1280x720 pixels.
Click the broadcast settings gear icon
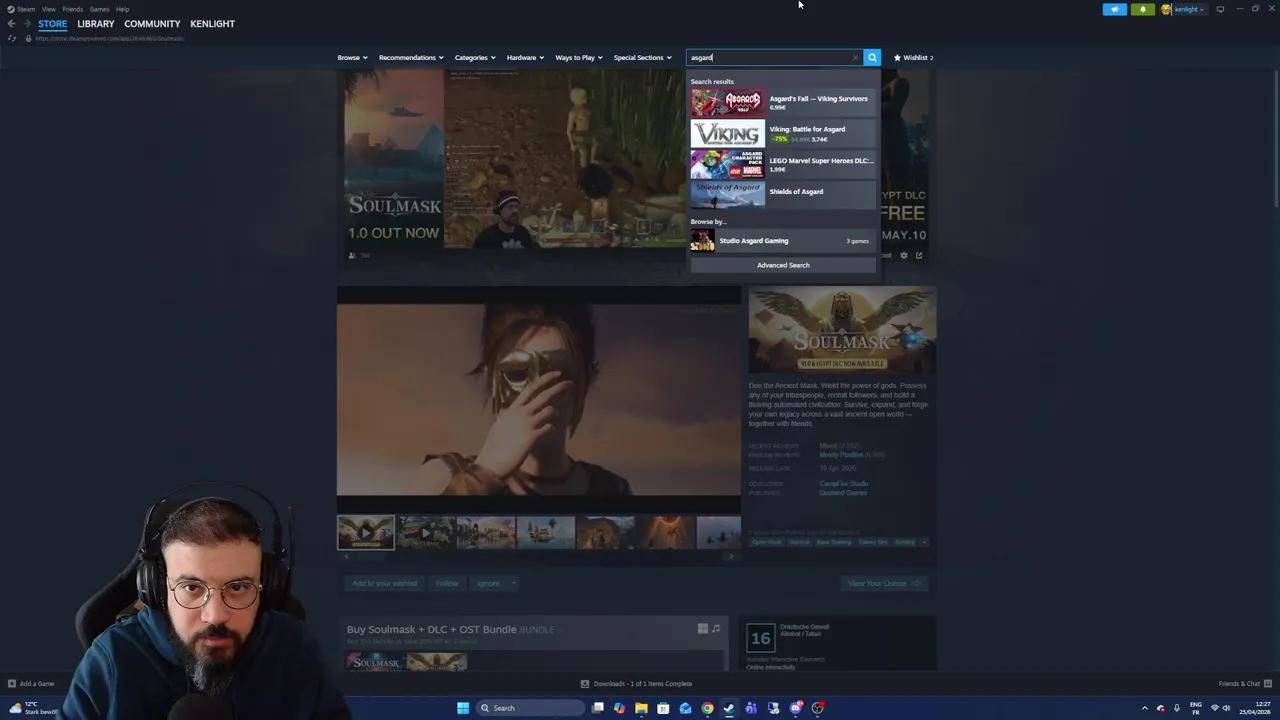coord(904,255)
